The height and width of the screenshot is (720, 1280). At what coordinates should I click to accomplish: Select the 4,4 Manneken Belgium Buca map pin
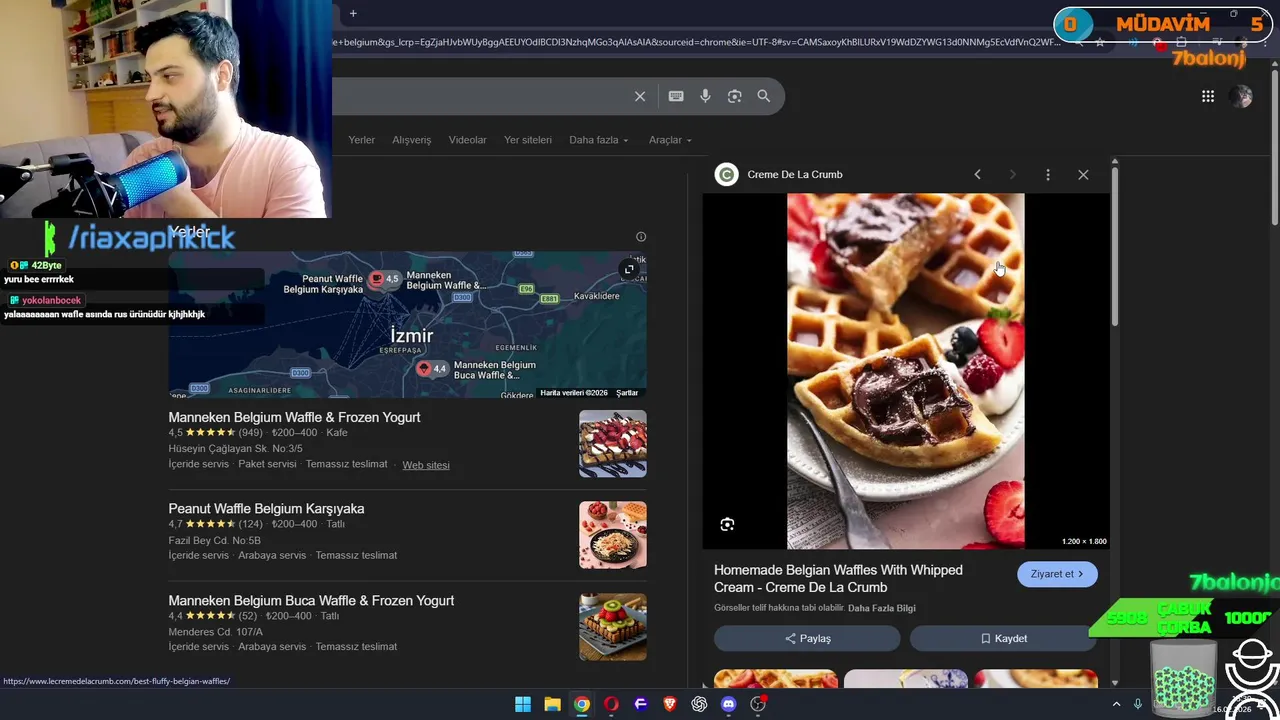tap(431, 369)
